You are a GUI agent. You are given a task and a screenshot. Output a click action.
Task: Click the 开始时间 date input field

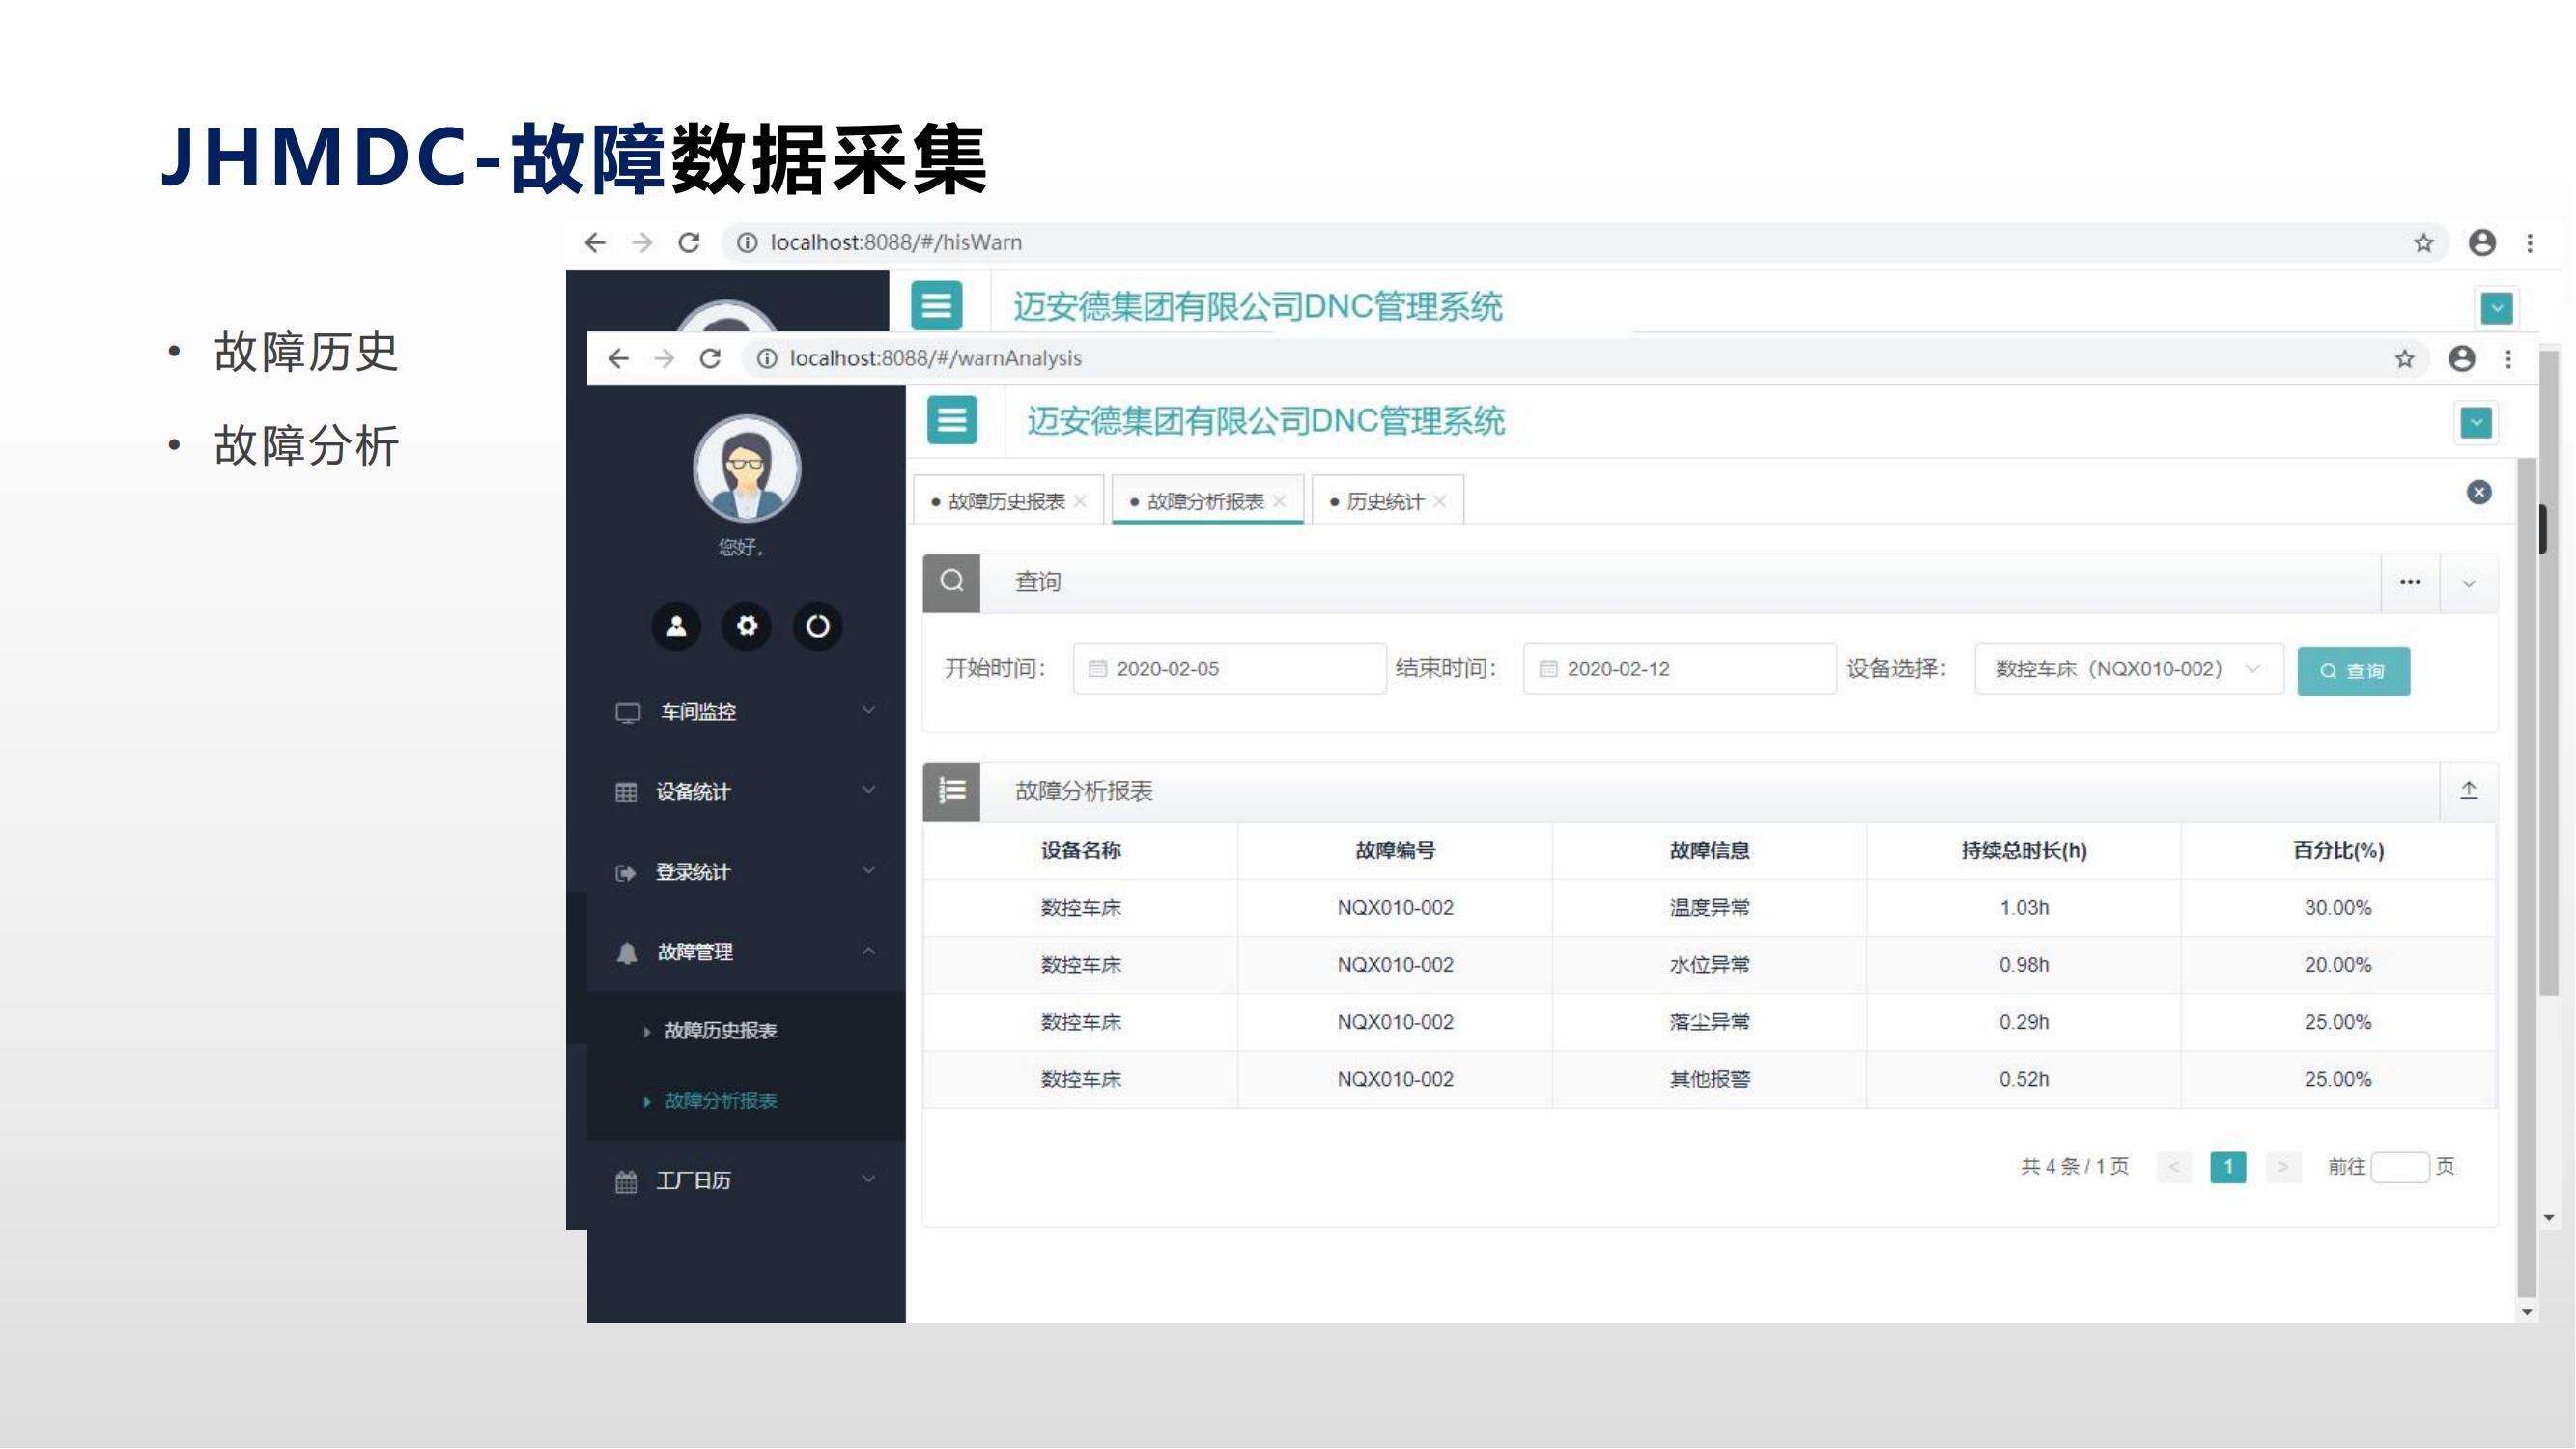1229,669
